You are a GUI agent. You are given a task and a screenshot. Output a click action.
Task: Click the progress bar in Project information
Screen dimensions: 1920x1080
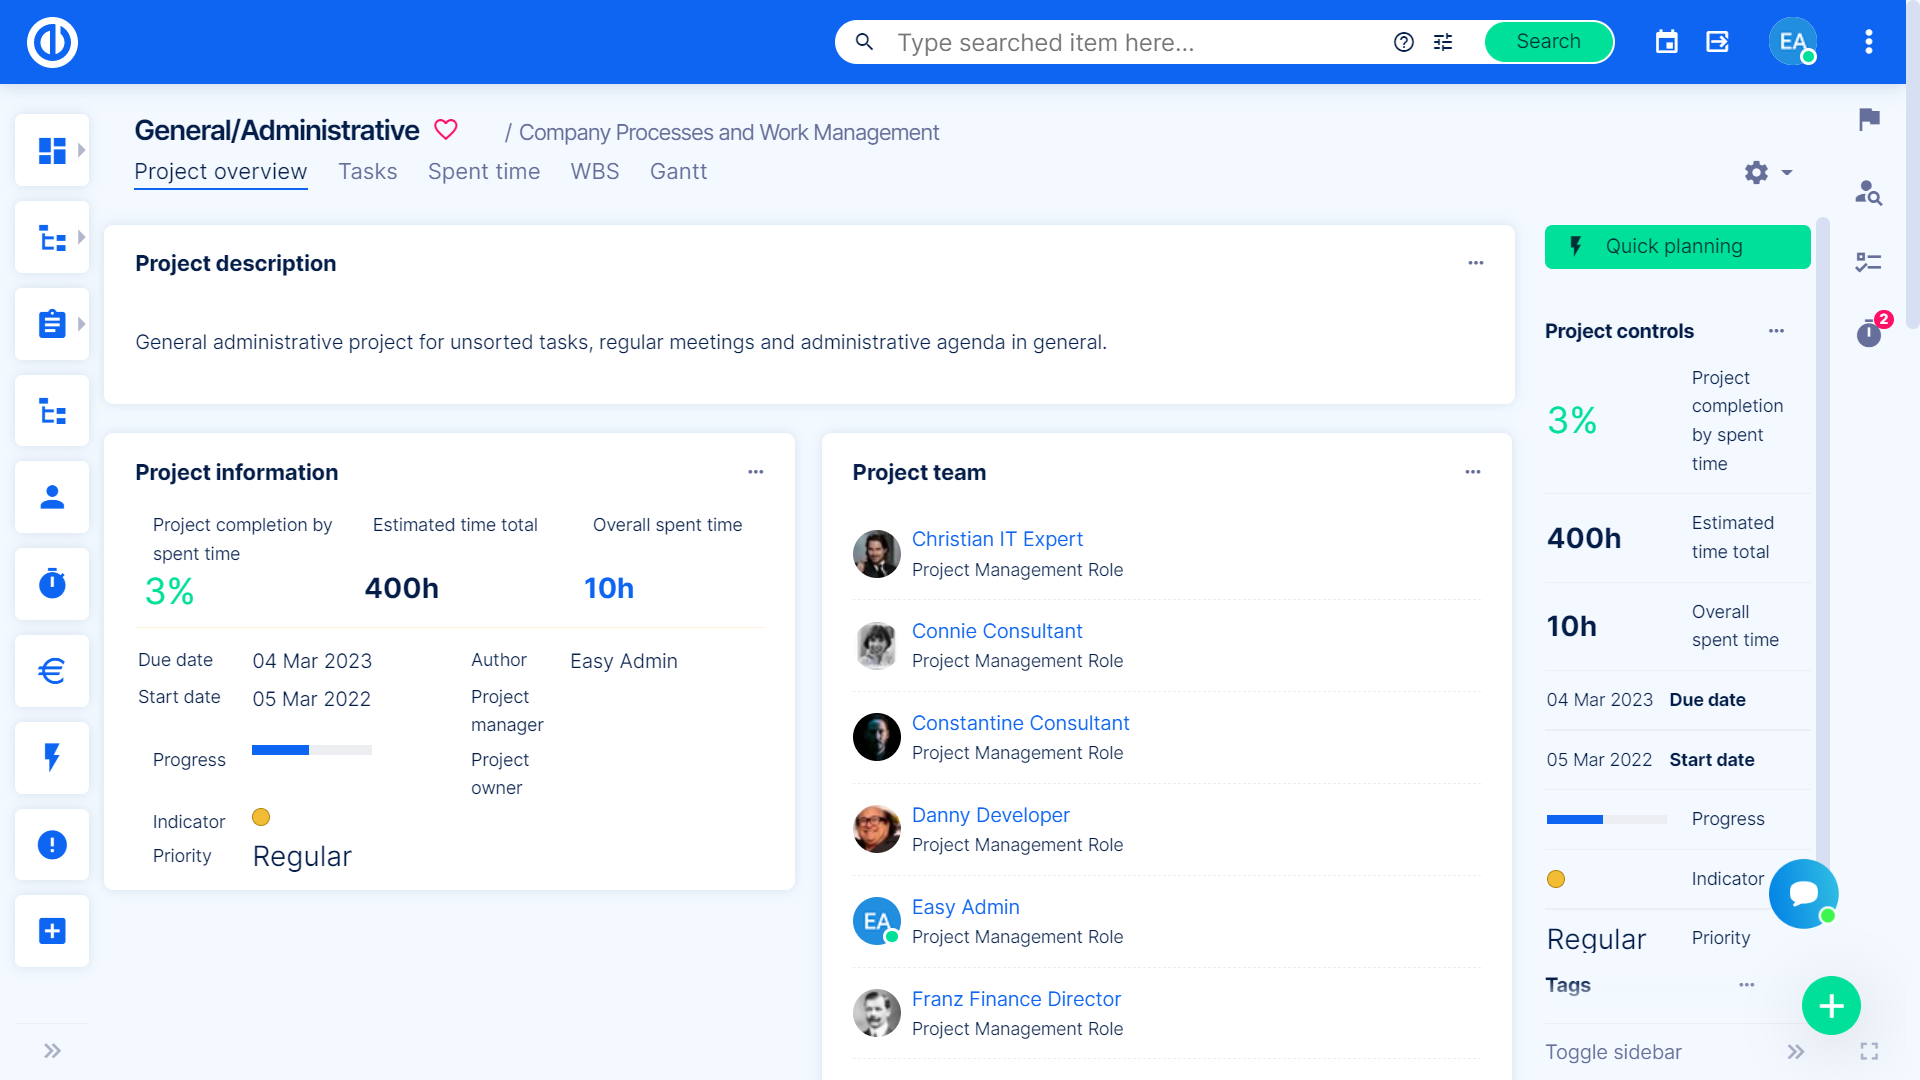tap(311, 750)
